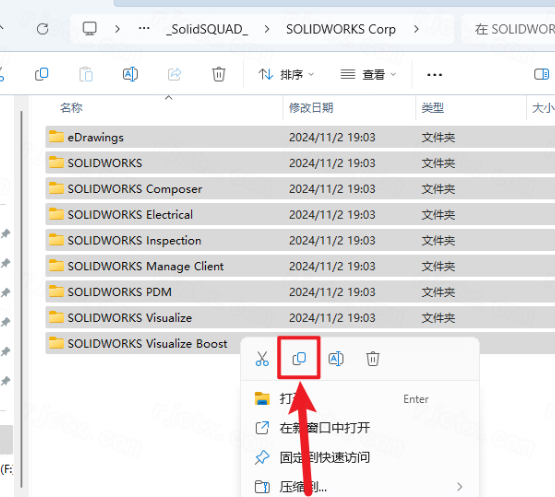Viewport: 555px width, 497px height.
Task: Choose 固定到快速访问 in context menu
Action: point(360,457)
